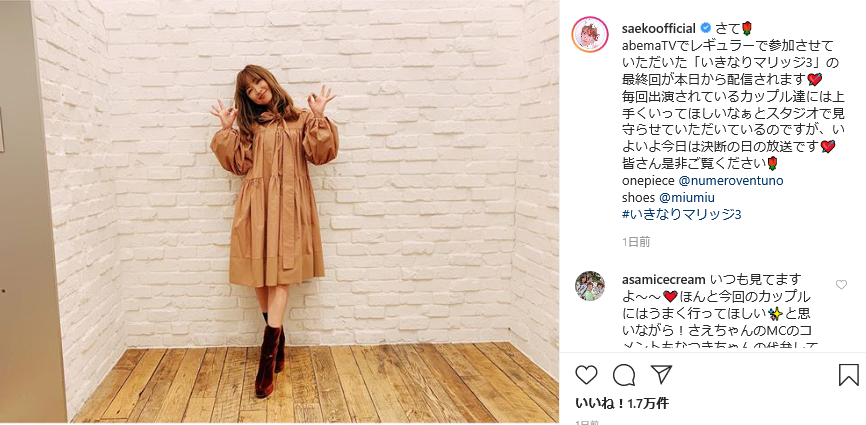
Task: Like the post with the heart icon
Action: pyautogui.click(x=586, y=375)
